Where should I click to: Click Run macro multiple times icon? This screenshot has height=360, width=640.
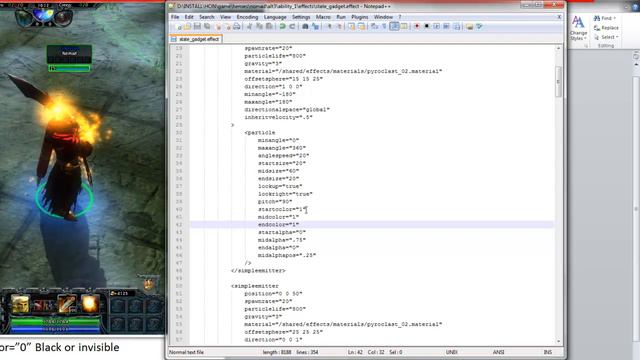[x=447, y=27]
